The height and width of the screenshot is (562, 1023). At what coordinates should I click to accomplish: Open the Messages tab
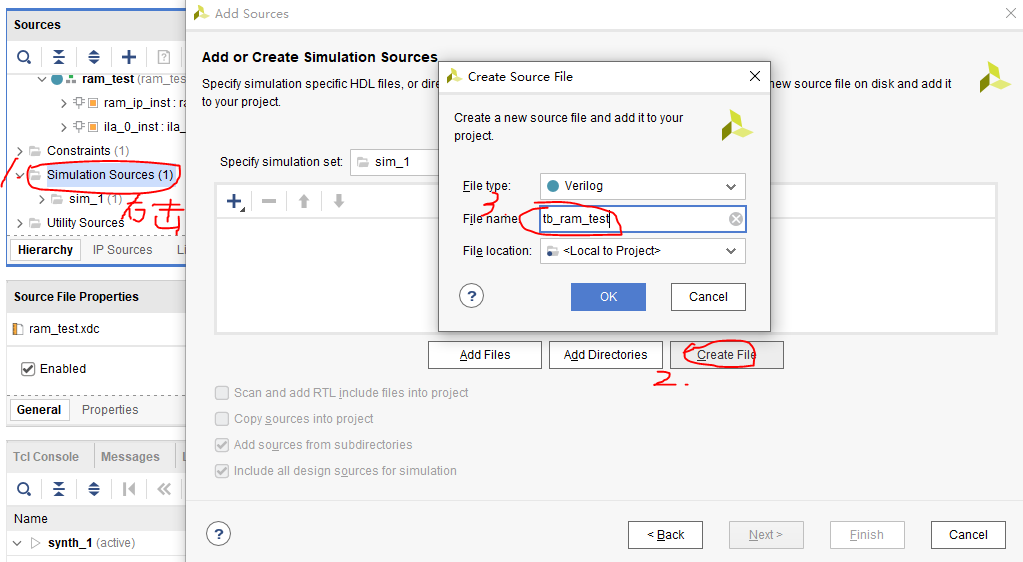point(130,457)
